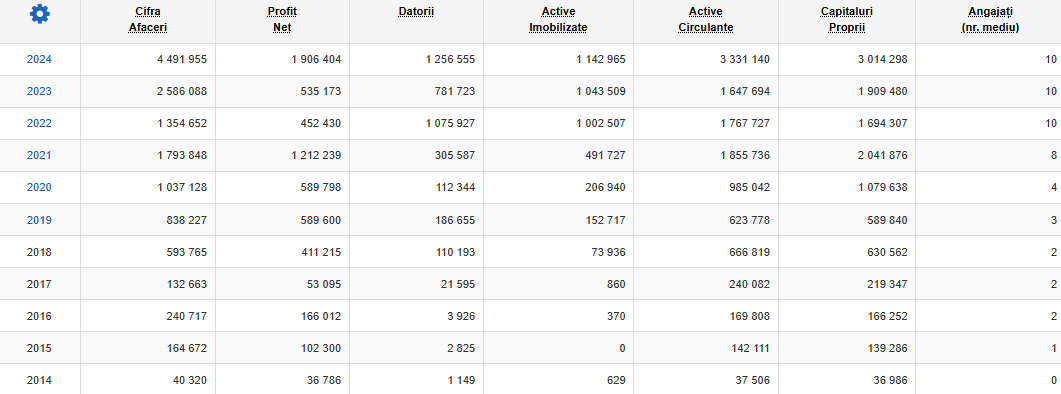Click the net profit value 1 212 239
This screenshot has width=1061, height=394.
coord(316,155)
